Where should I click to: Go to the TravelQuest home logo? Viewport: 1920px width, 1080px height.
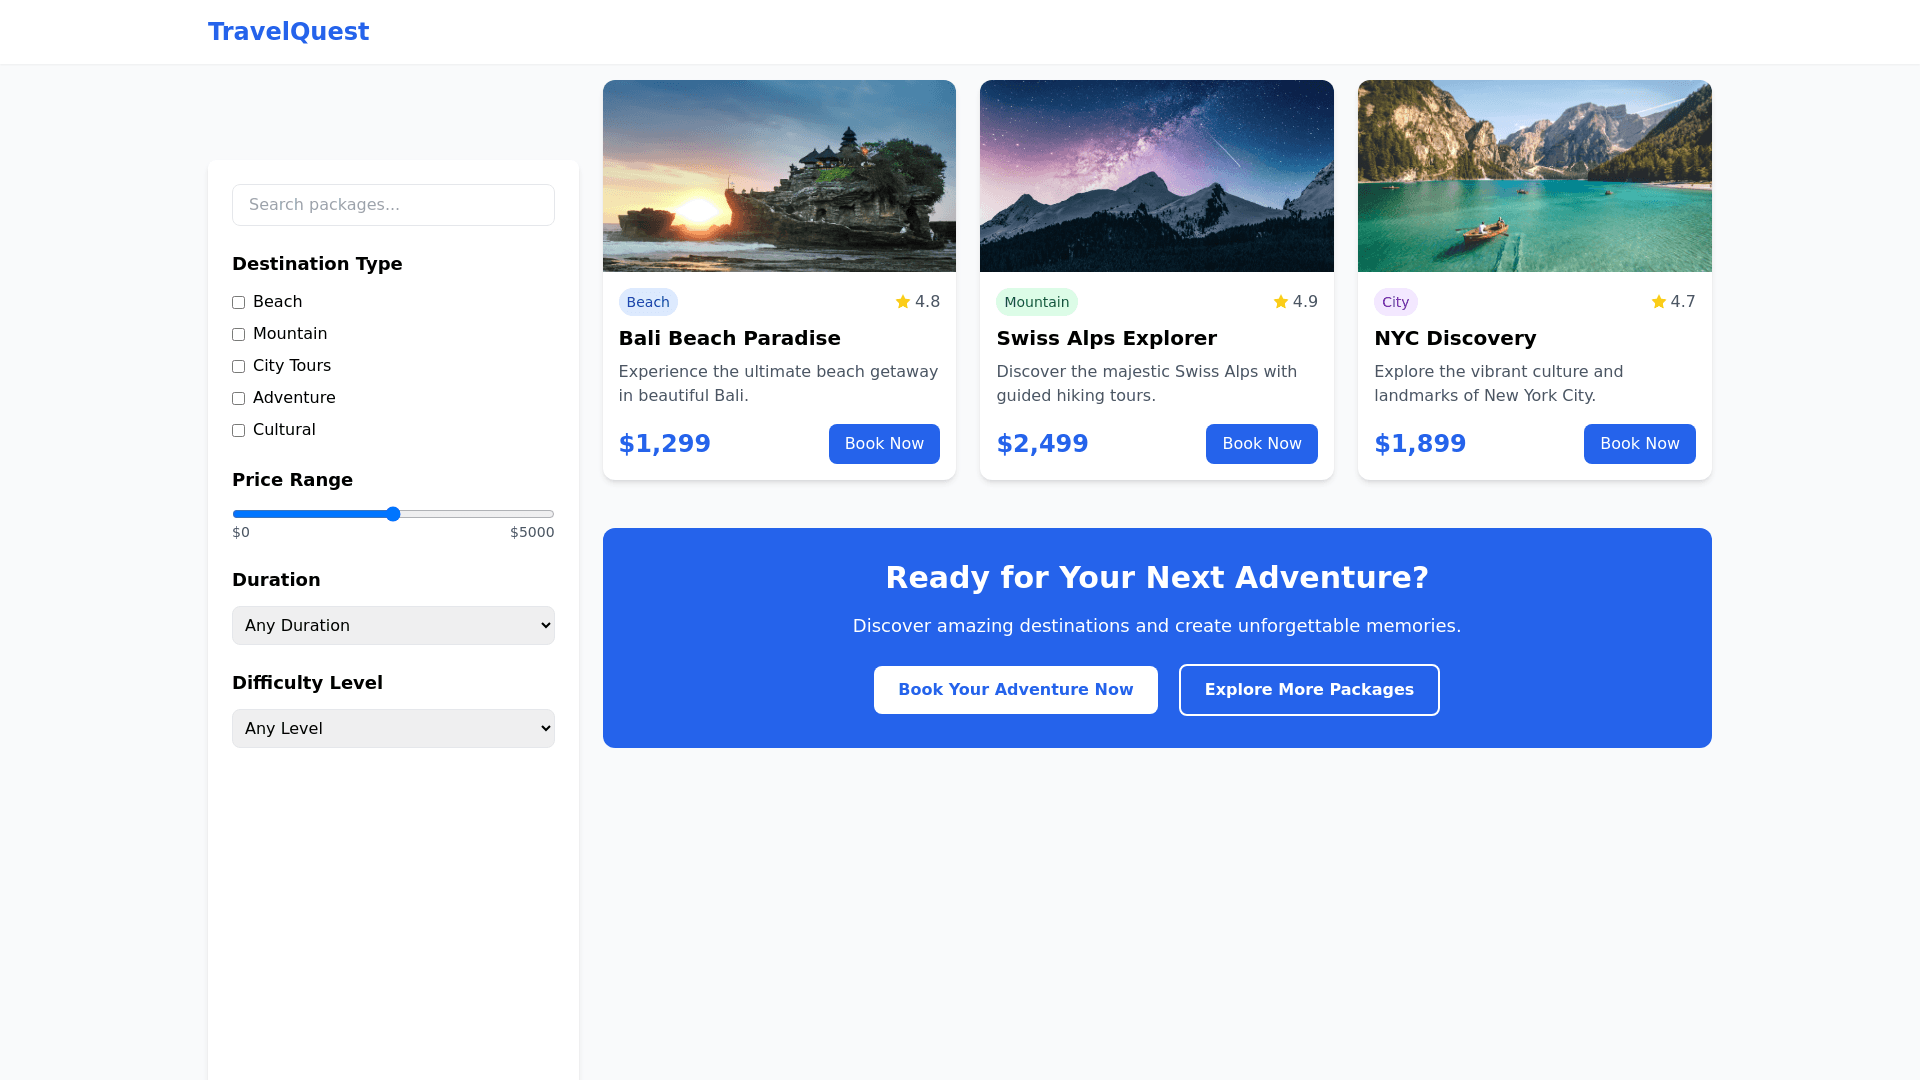(288, 32)
